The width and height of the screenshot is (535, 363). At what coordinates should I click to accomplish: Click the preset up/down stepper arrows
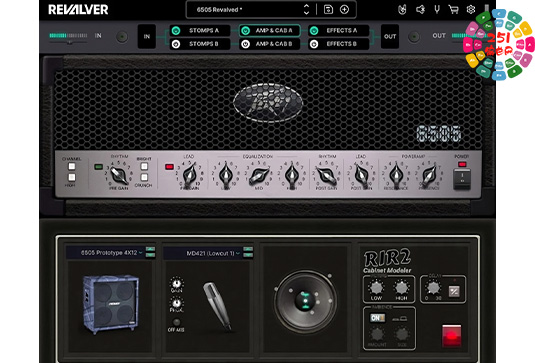tap(306, 10)
